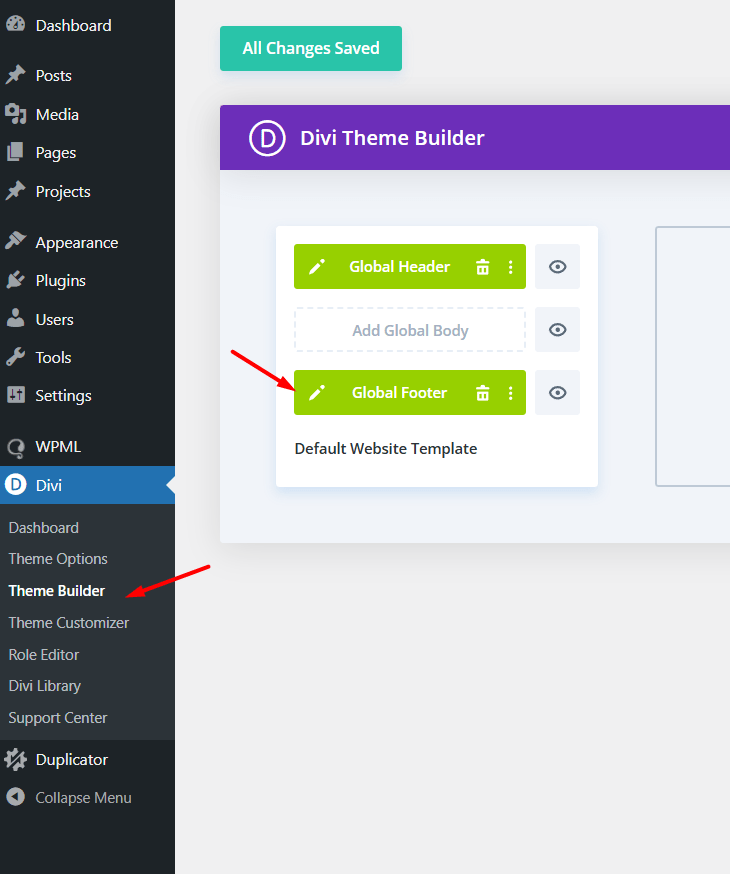This screenshot has height=874, width=730.
Task: Open Global Header three-dot options menu
Action: tap(510, 267)
